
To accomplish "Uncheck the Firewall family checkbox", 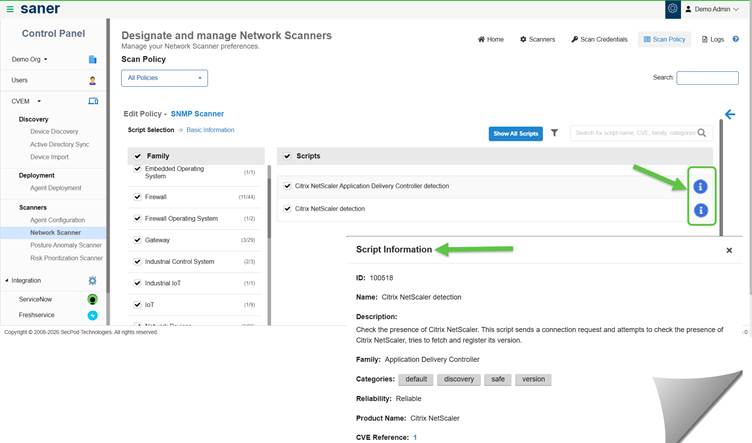I will pyautogui.click(x=138, y=197).
